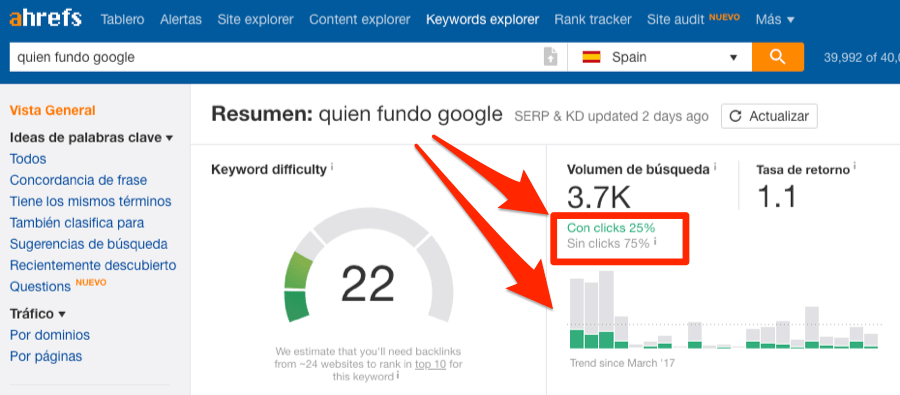Click info icon next to Keyword difficulty
Viewport: 900px width, 395px height.
click(x=332, y=168)
